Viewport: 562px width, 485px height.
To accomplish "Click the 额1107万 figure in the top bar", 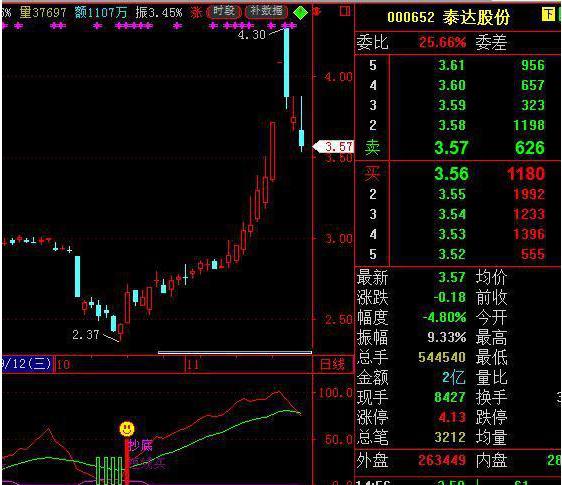I will pos(101,13).
